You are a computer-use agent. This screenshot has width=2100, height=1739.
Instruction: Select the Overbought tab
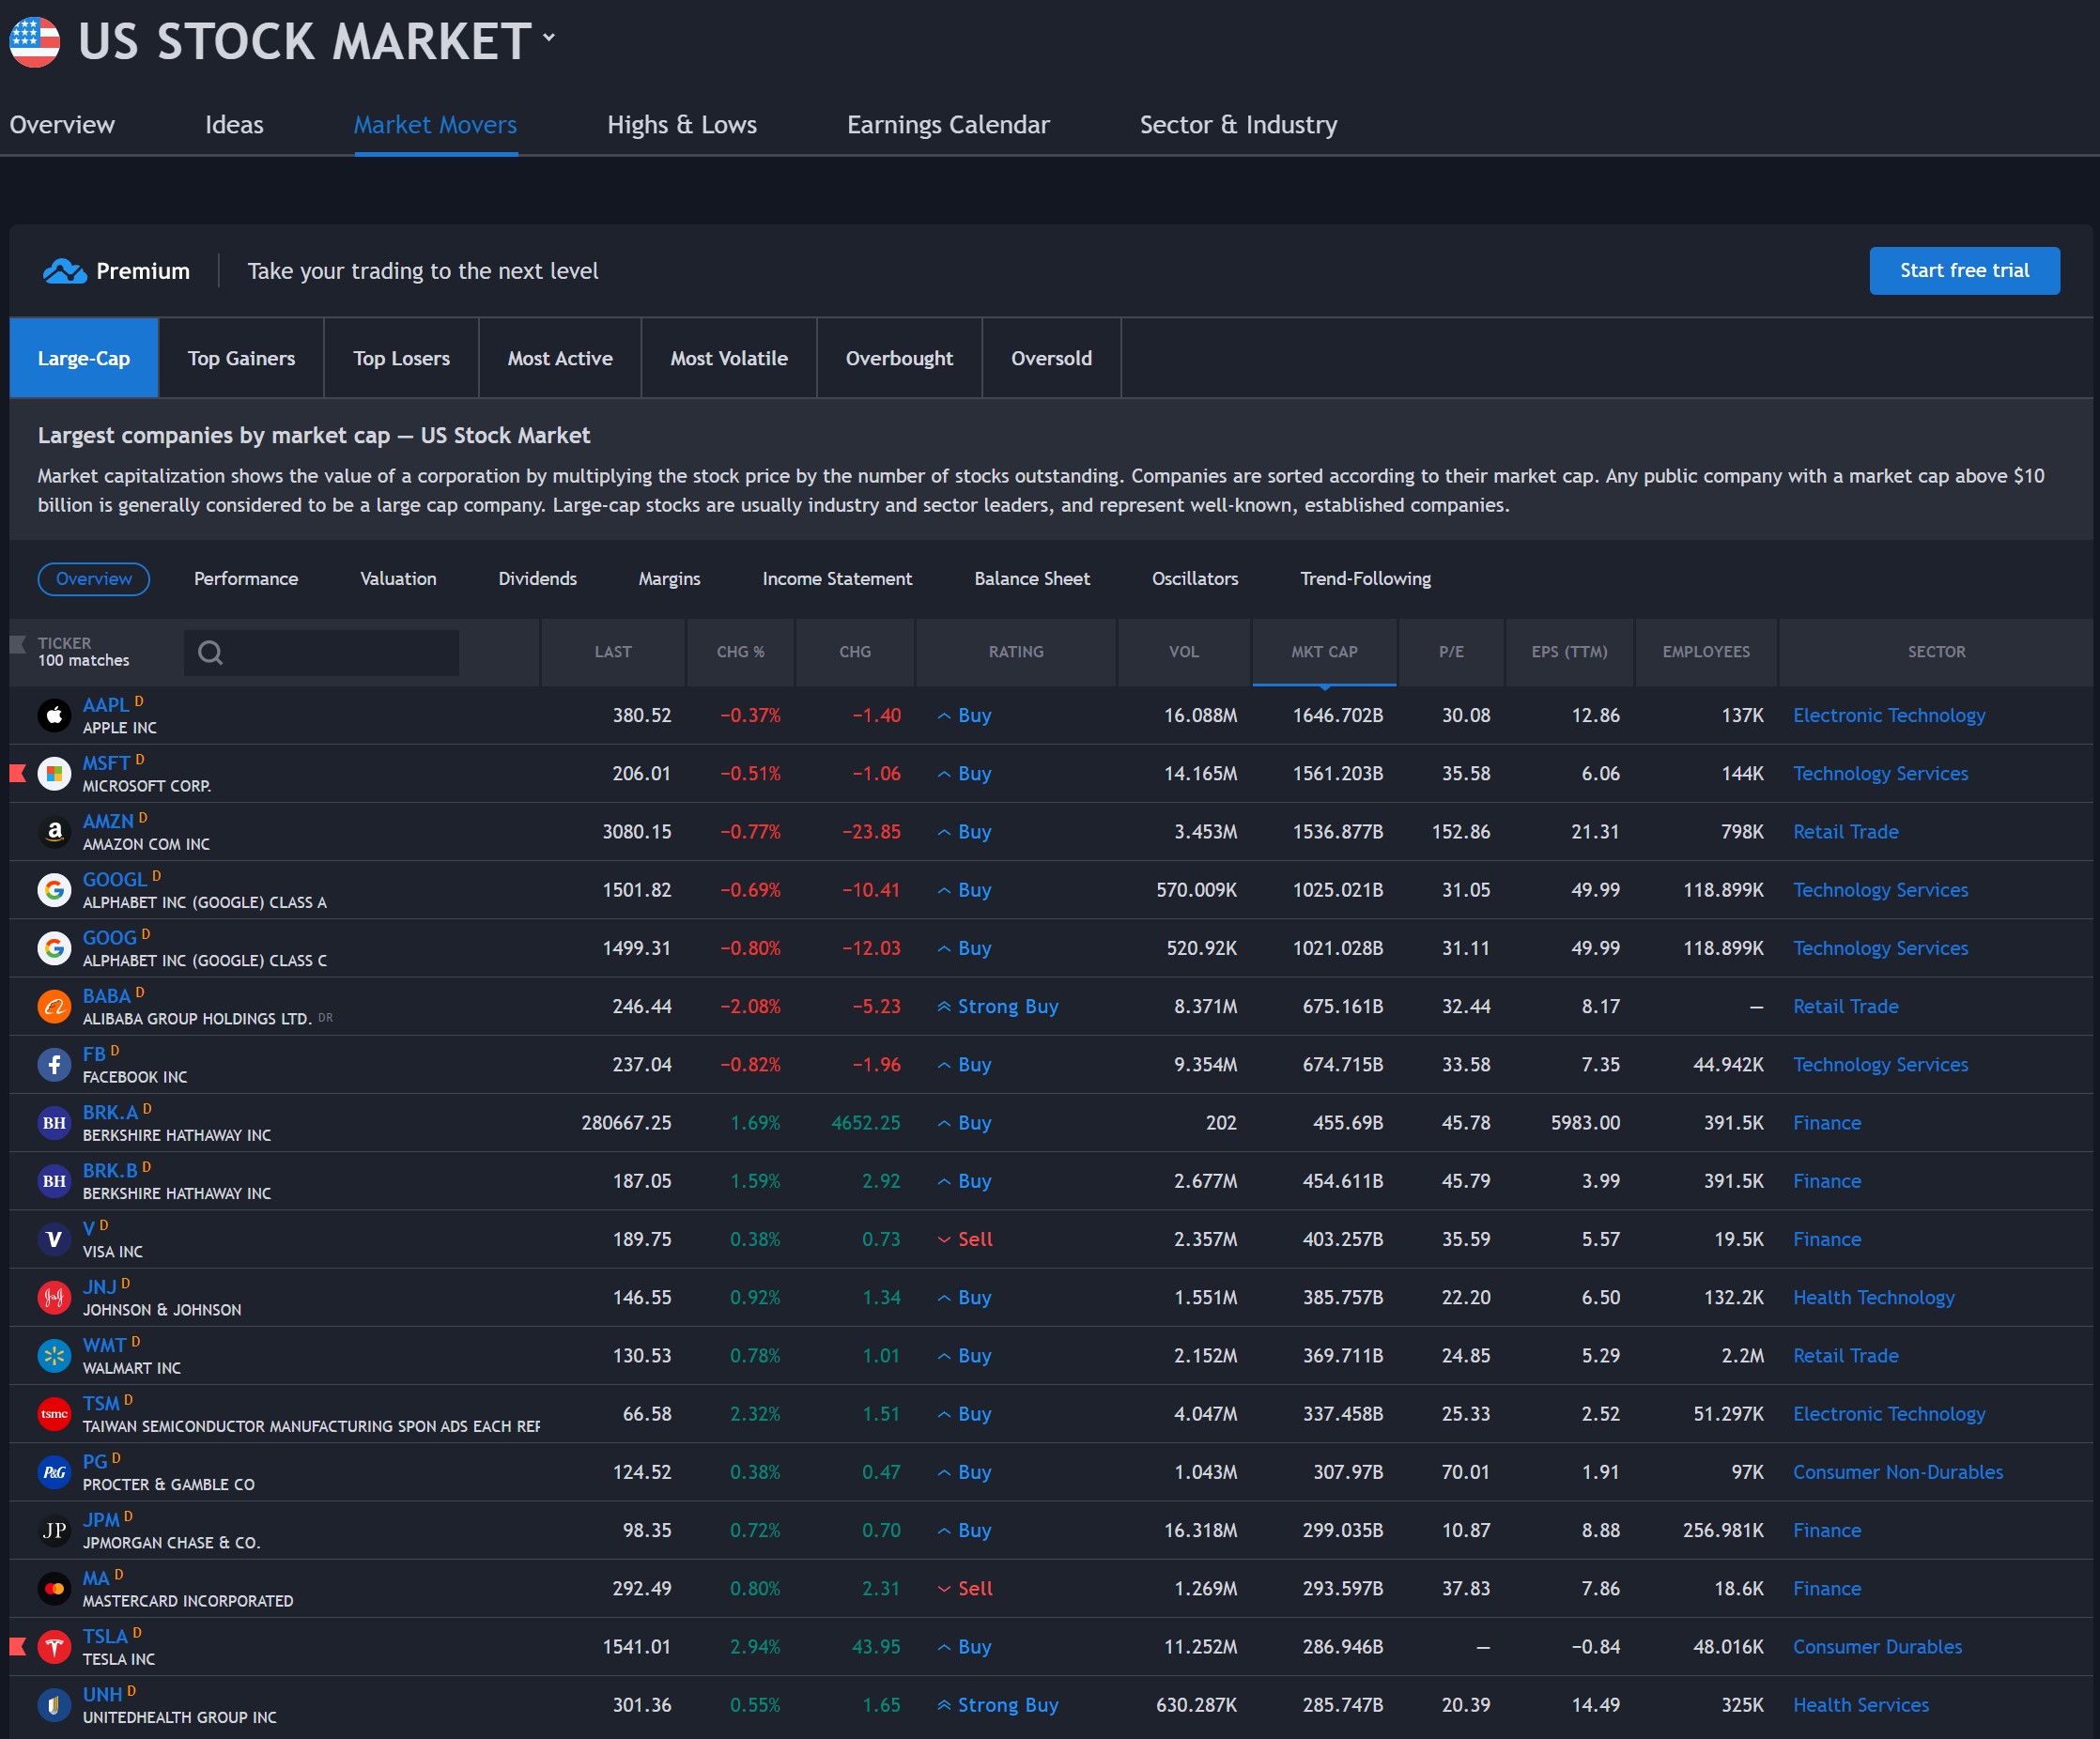899,358
